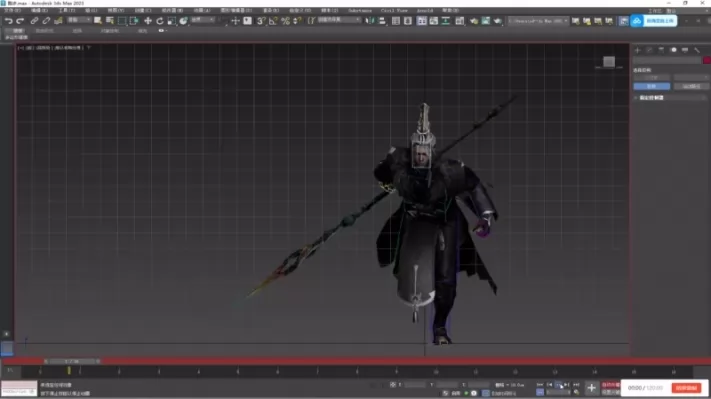Activate the Select and Place tool
This screenshot has width=711, height=399.
coord(183,21)
